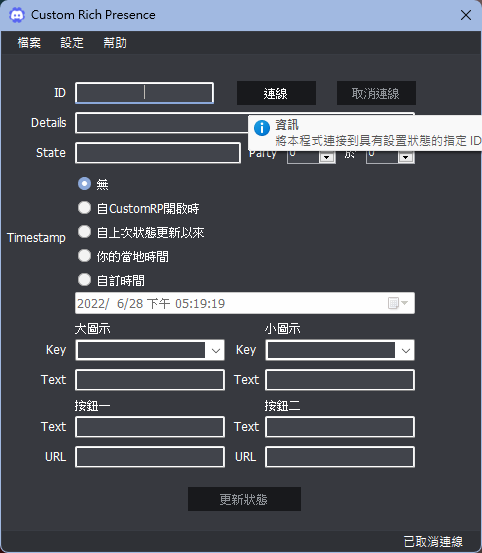Focus the State text input field
This screenshot has width=482, height=553.
coord(158,153)
